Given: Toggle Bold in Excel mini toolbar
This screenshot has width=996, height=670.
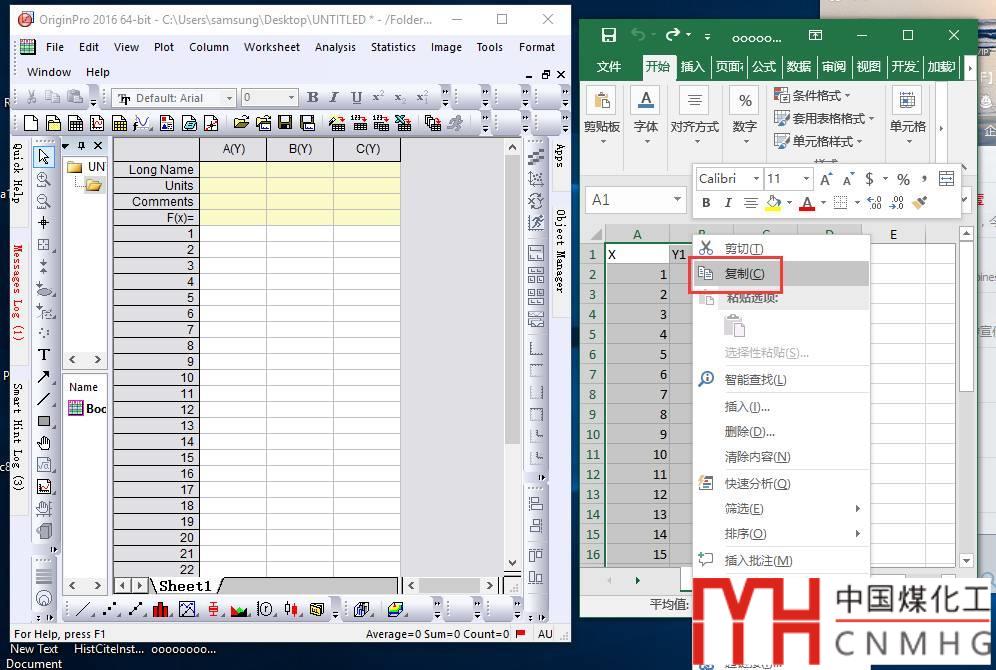Looking at the screenshot, I should (706, 203).
